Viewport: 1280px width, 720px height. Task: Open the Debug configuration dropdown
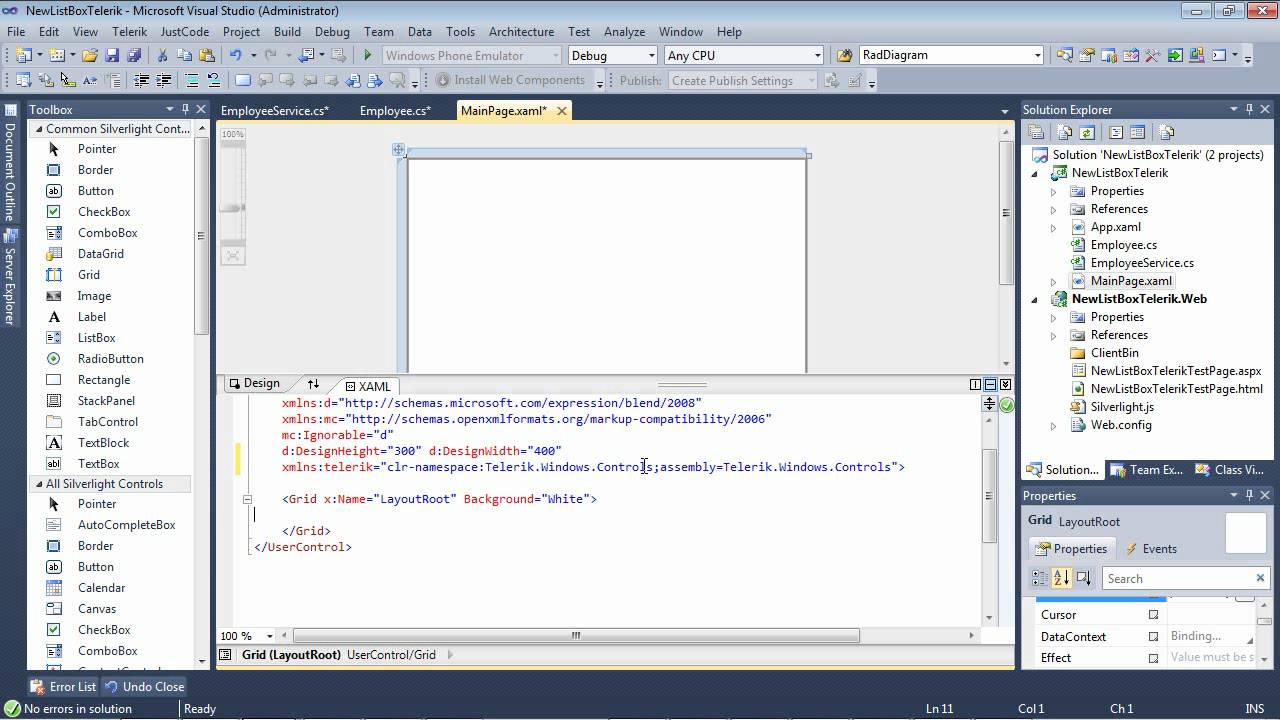click(x=651, y=56)
